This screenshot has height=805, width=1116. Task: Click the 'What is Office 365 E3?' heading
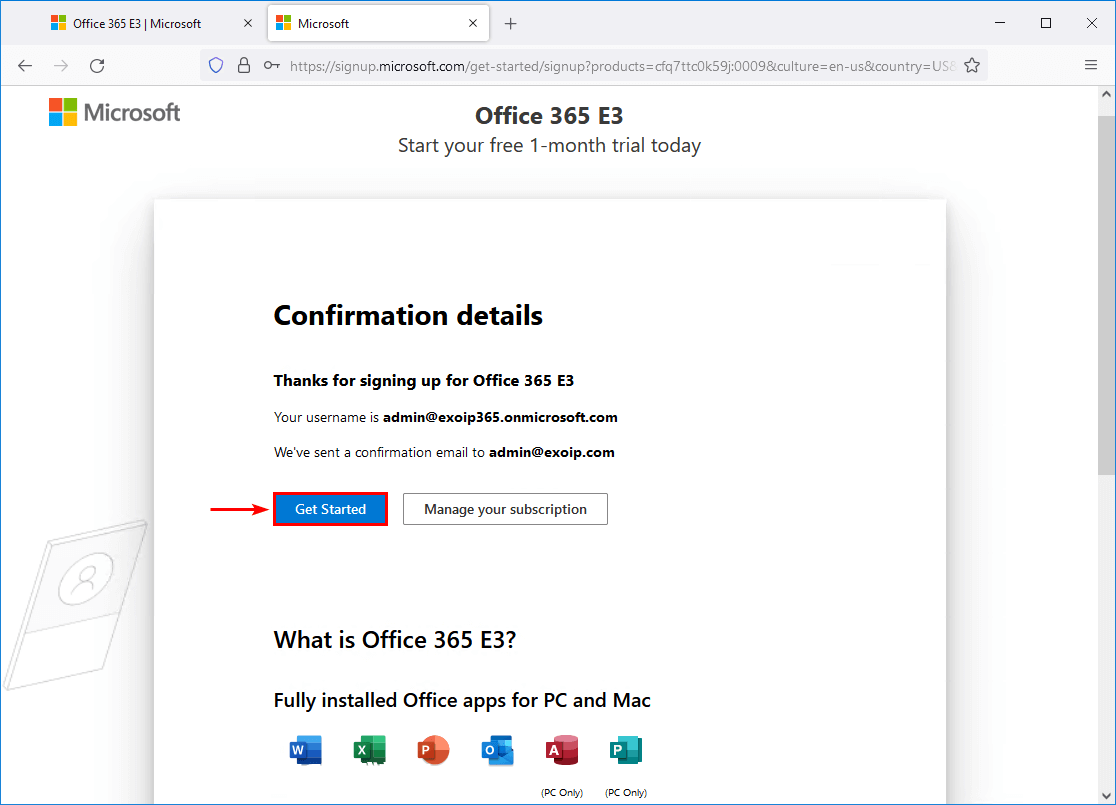(395, 640)
